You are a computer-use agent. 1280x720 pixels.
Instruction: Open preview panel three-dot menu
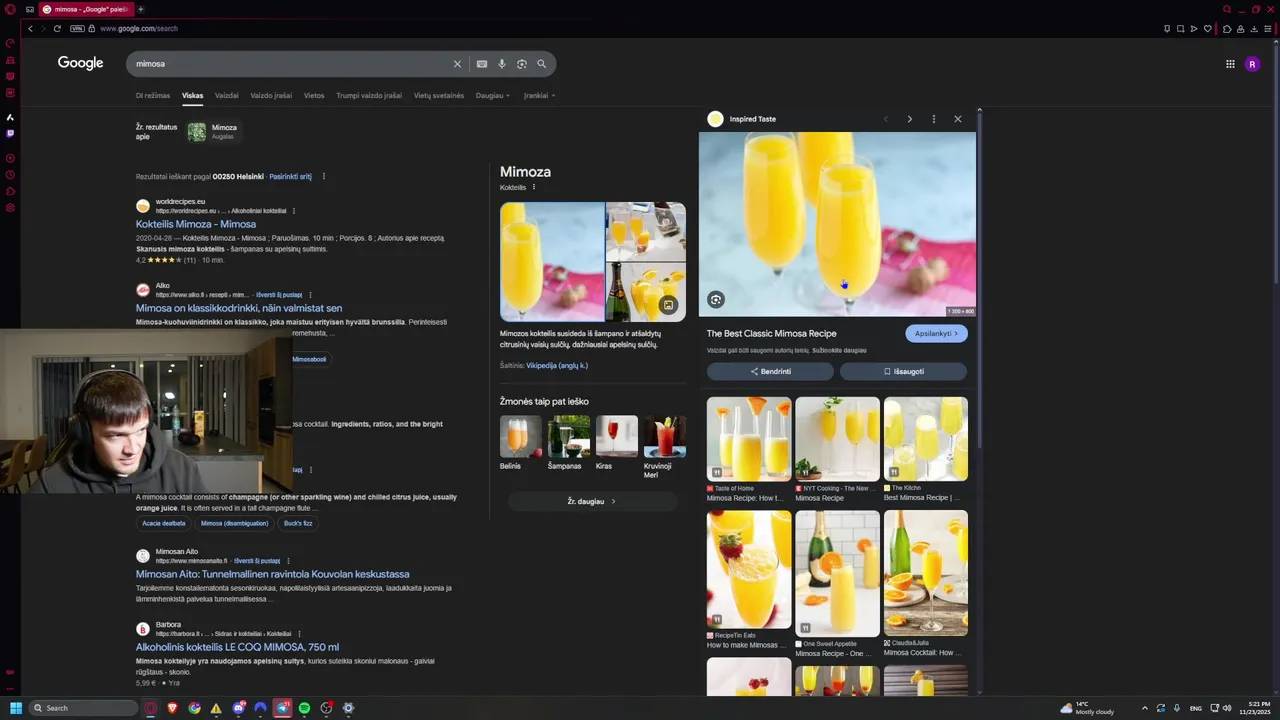[x=933, y=119]
